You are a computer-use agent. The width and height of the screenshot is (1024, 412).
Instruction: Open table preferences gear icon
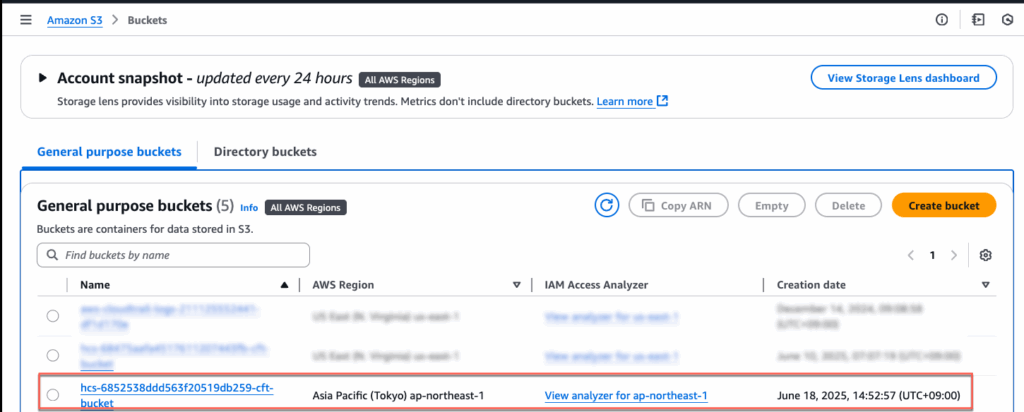pyautogui.click(x=985, y=255)
